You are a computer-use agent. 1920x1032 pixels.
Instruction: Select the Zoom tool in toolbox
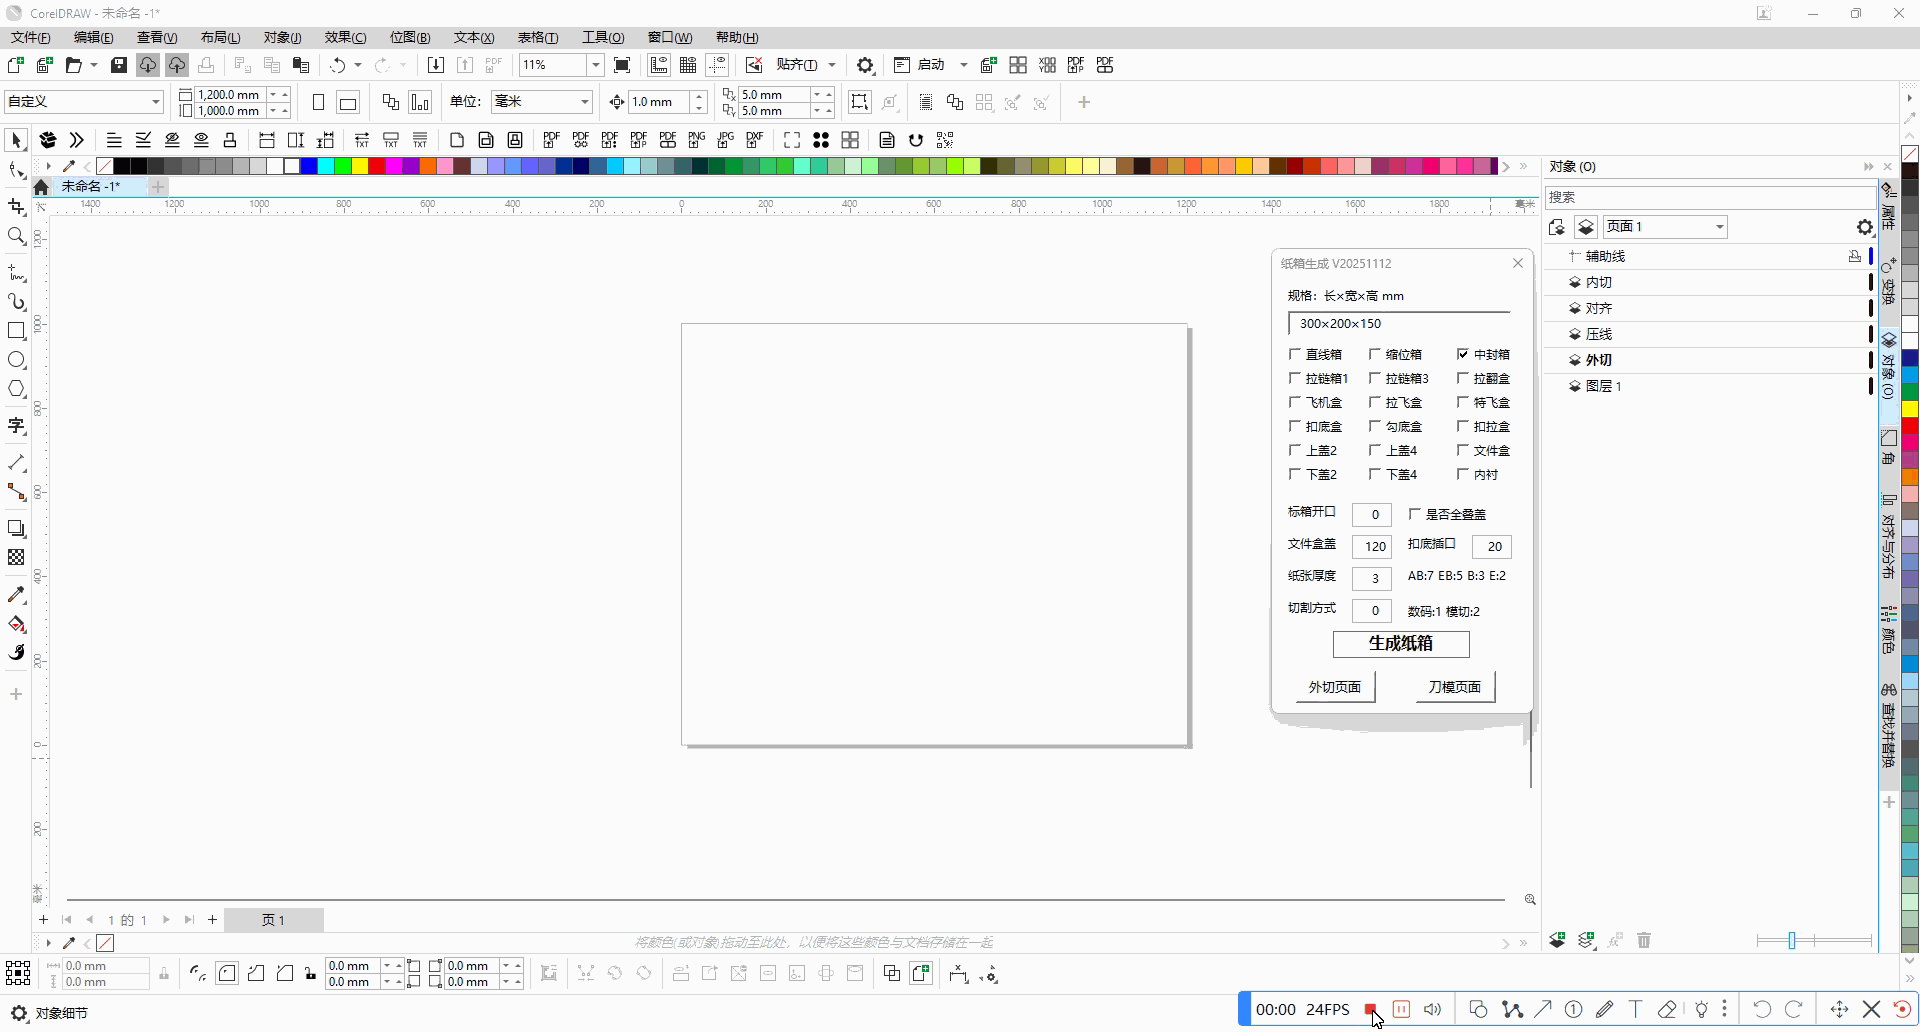click(x=16, y=237)
